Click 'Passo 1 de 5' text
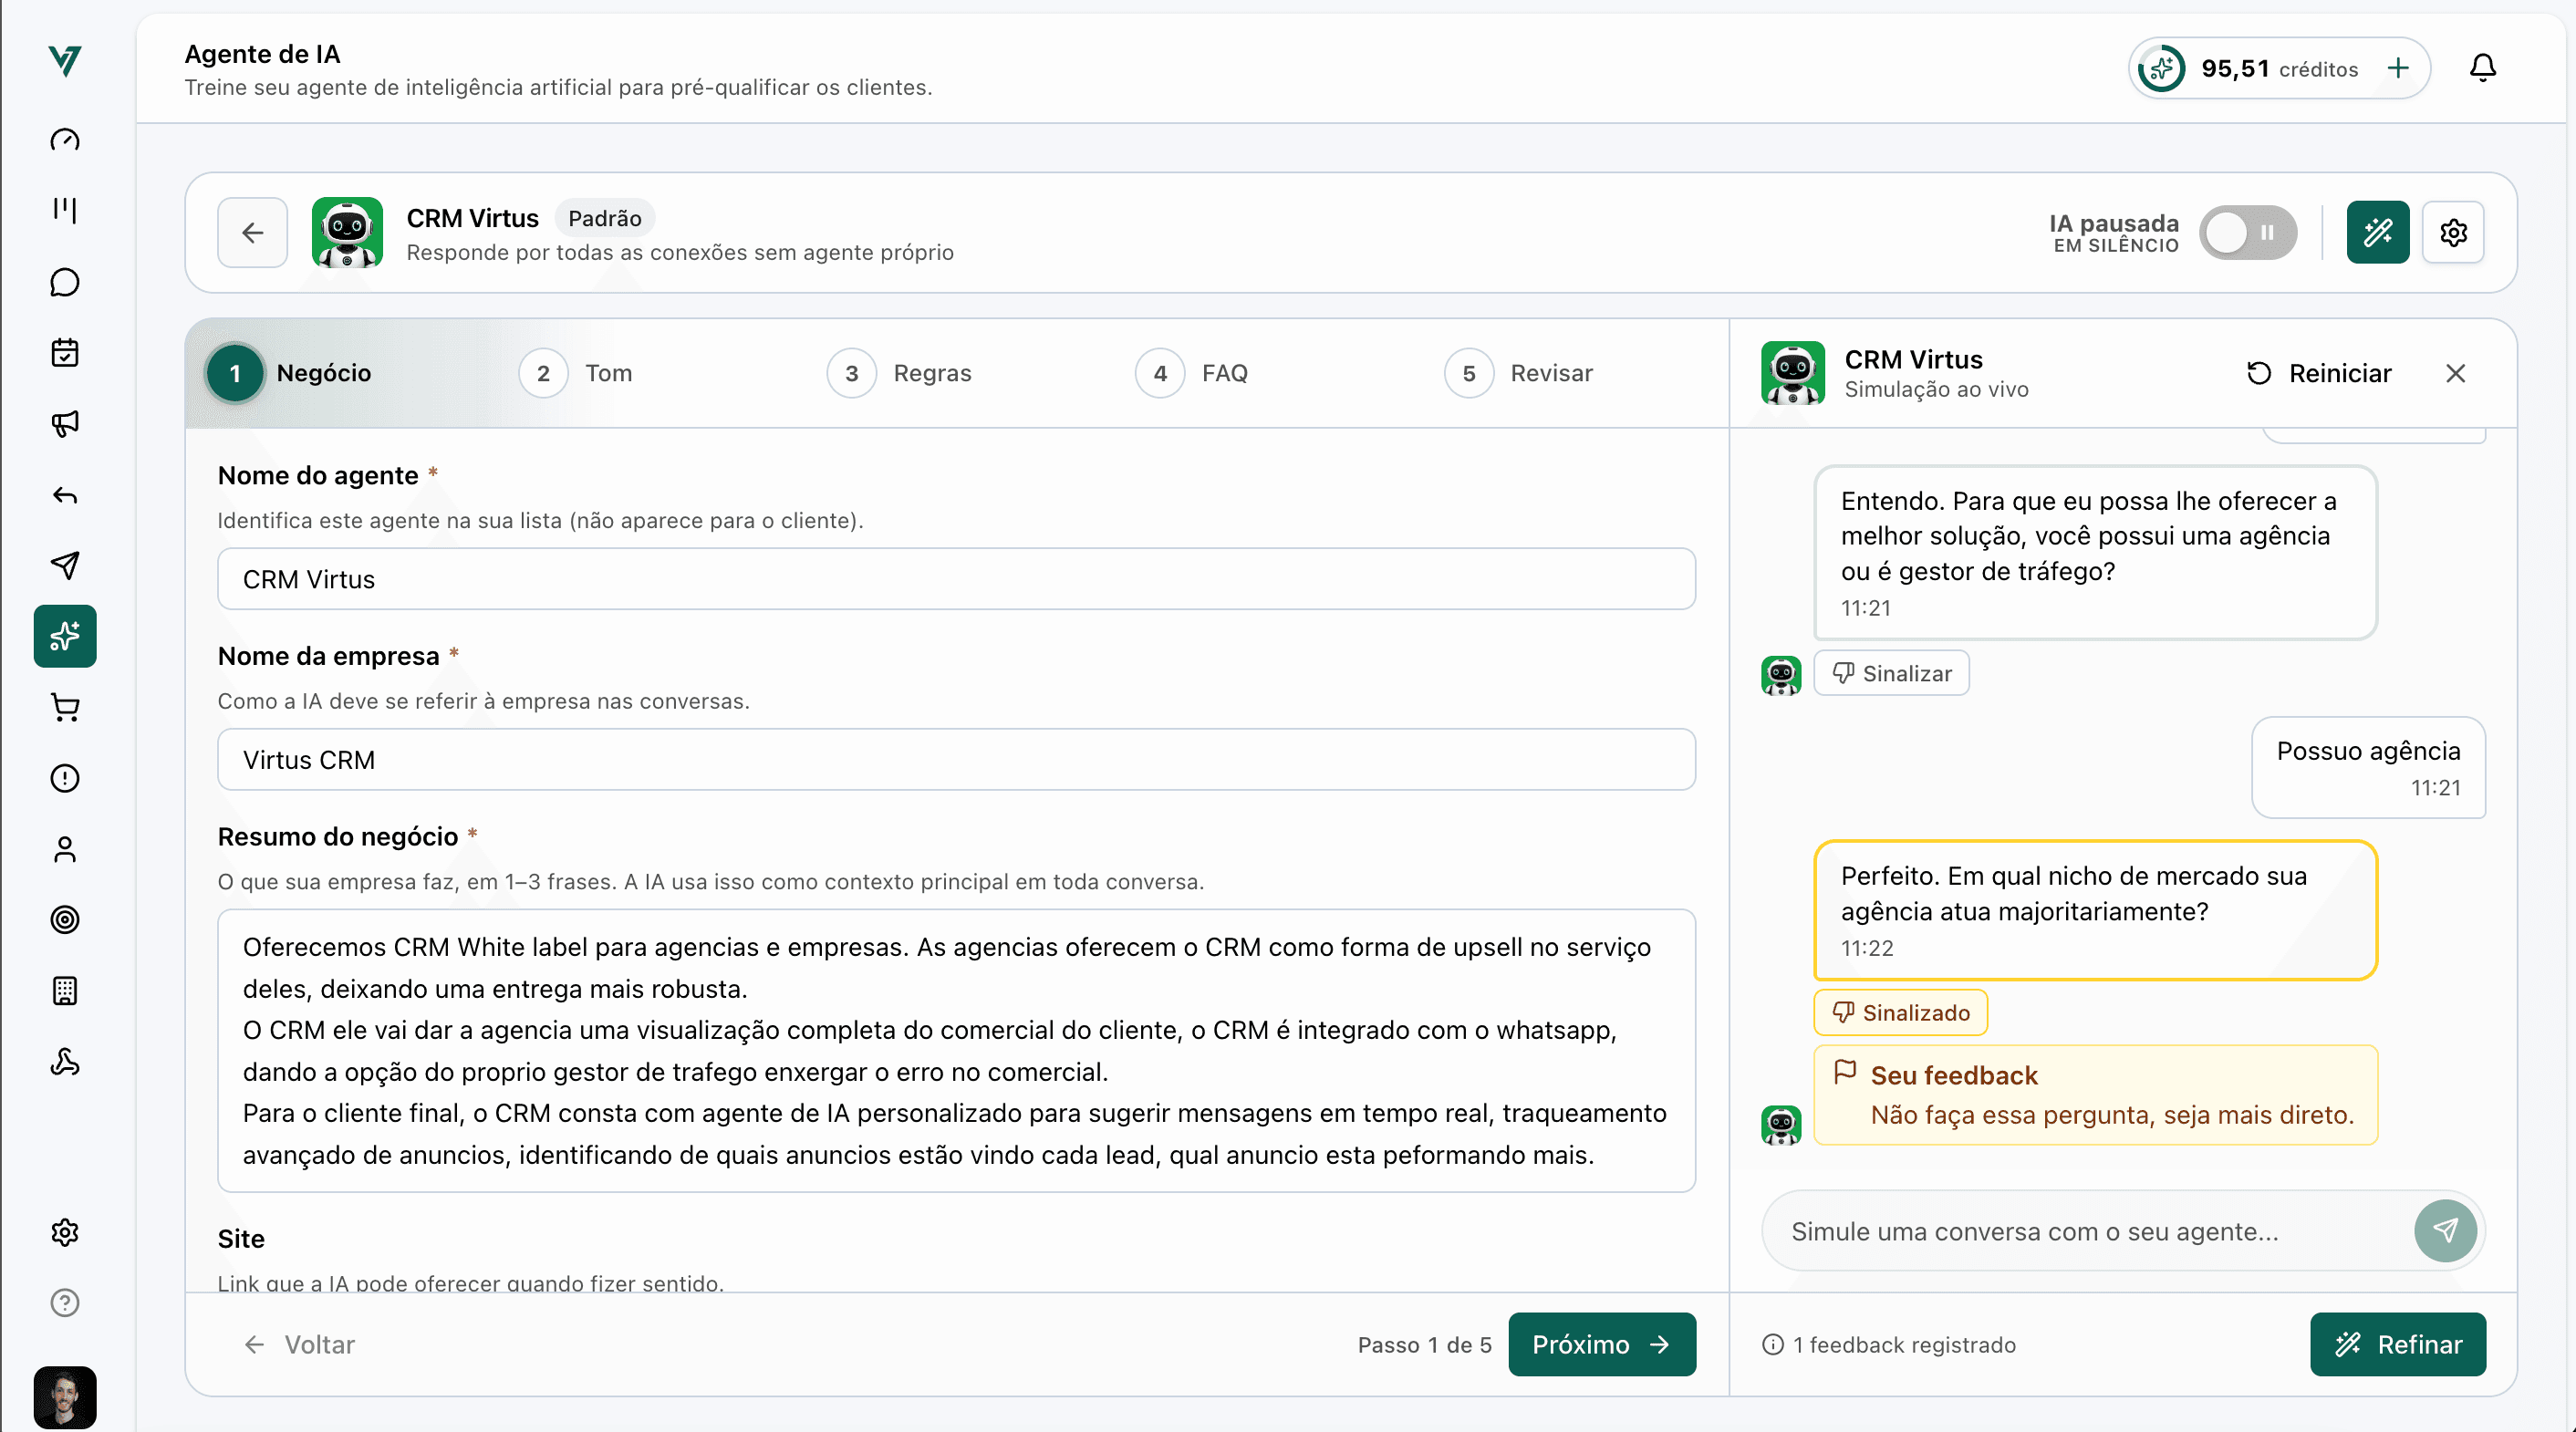This screenshot has width=2576, height=1432. click(x=1424, y=1345)
